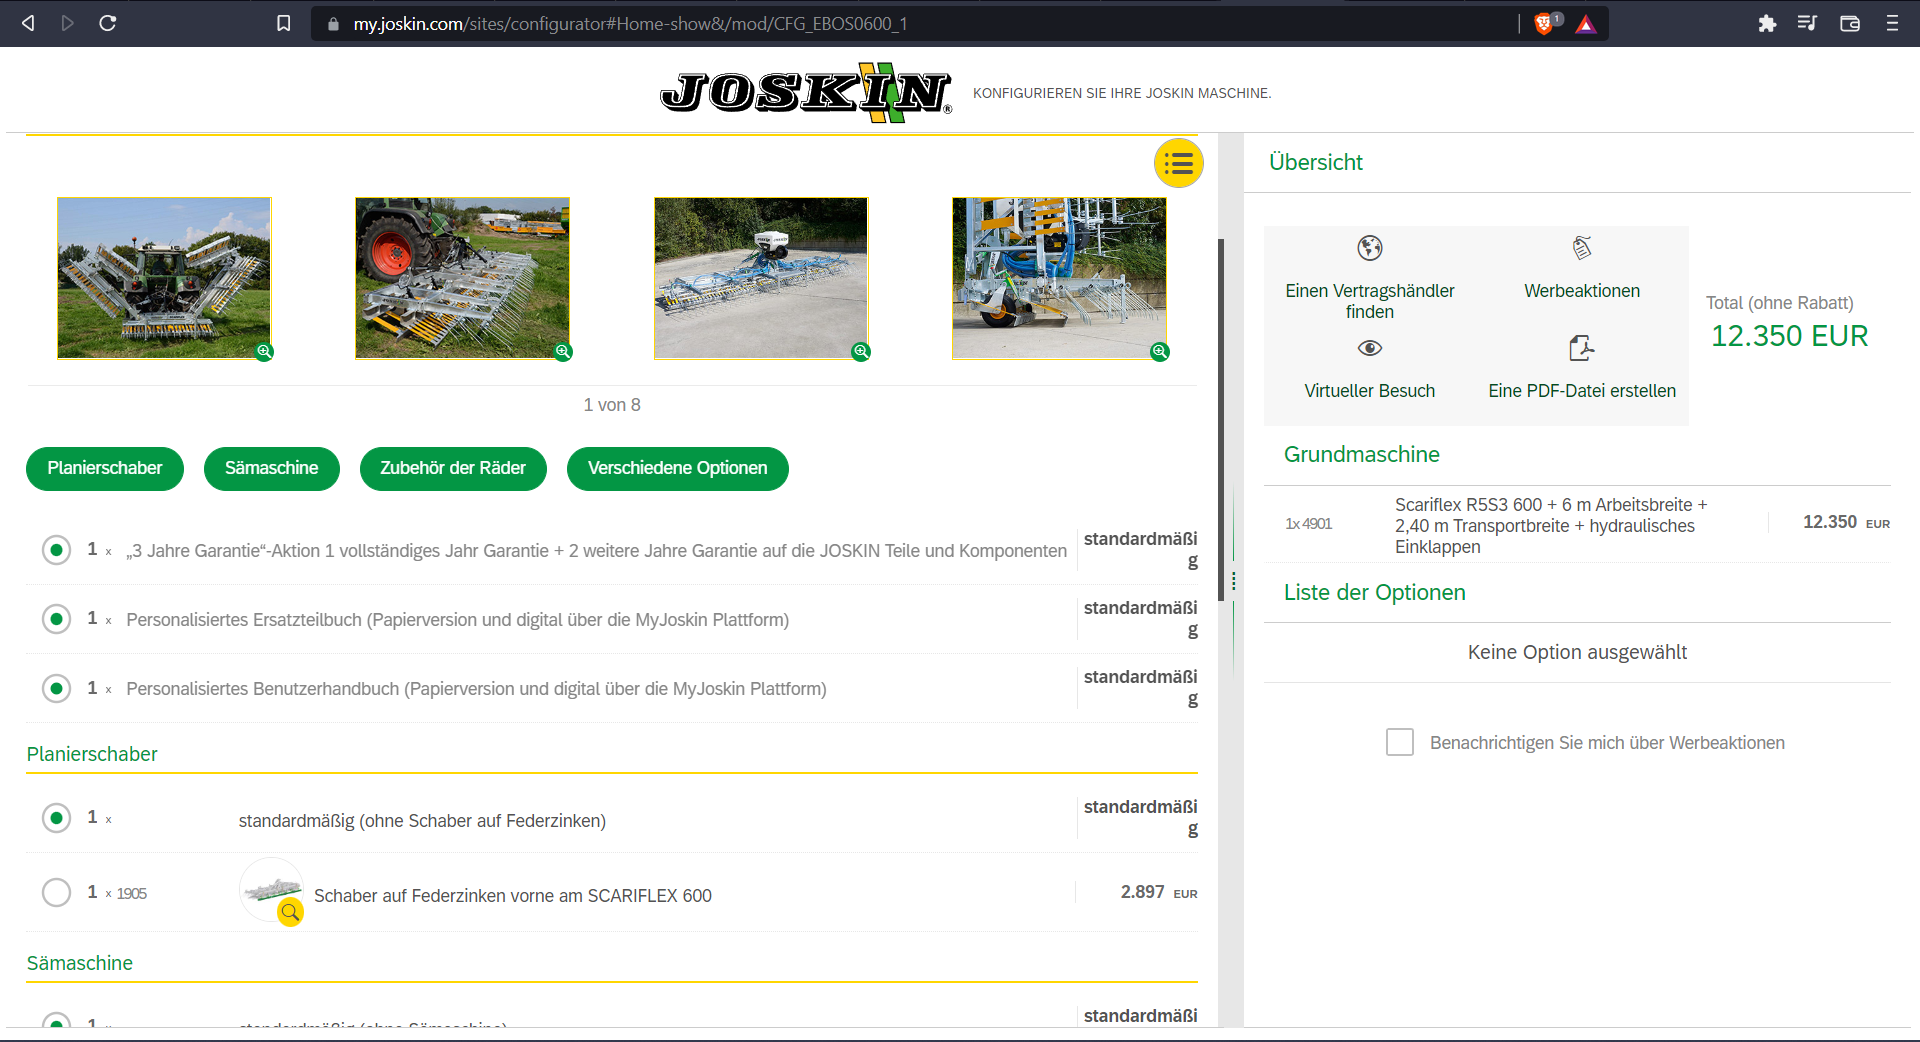Click the '1x 4901' item code
The height and width of the screenshot is (1042, 1920).
click(1309, 524)
